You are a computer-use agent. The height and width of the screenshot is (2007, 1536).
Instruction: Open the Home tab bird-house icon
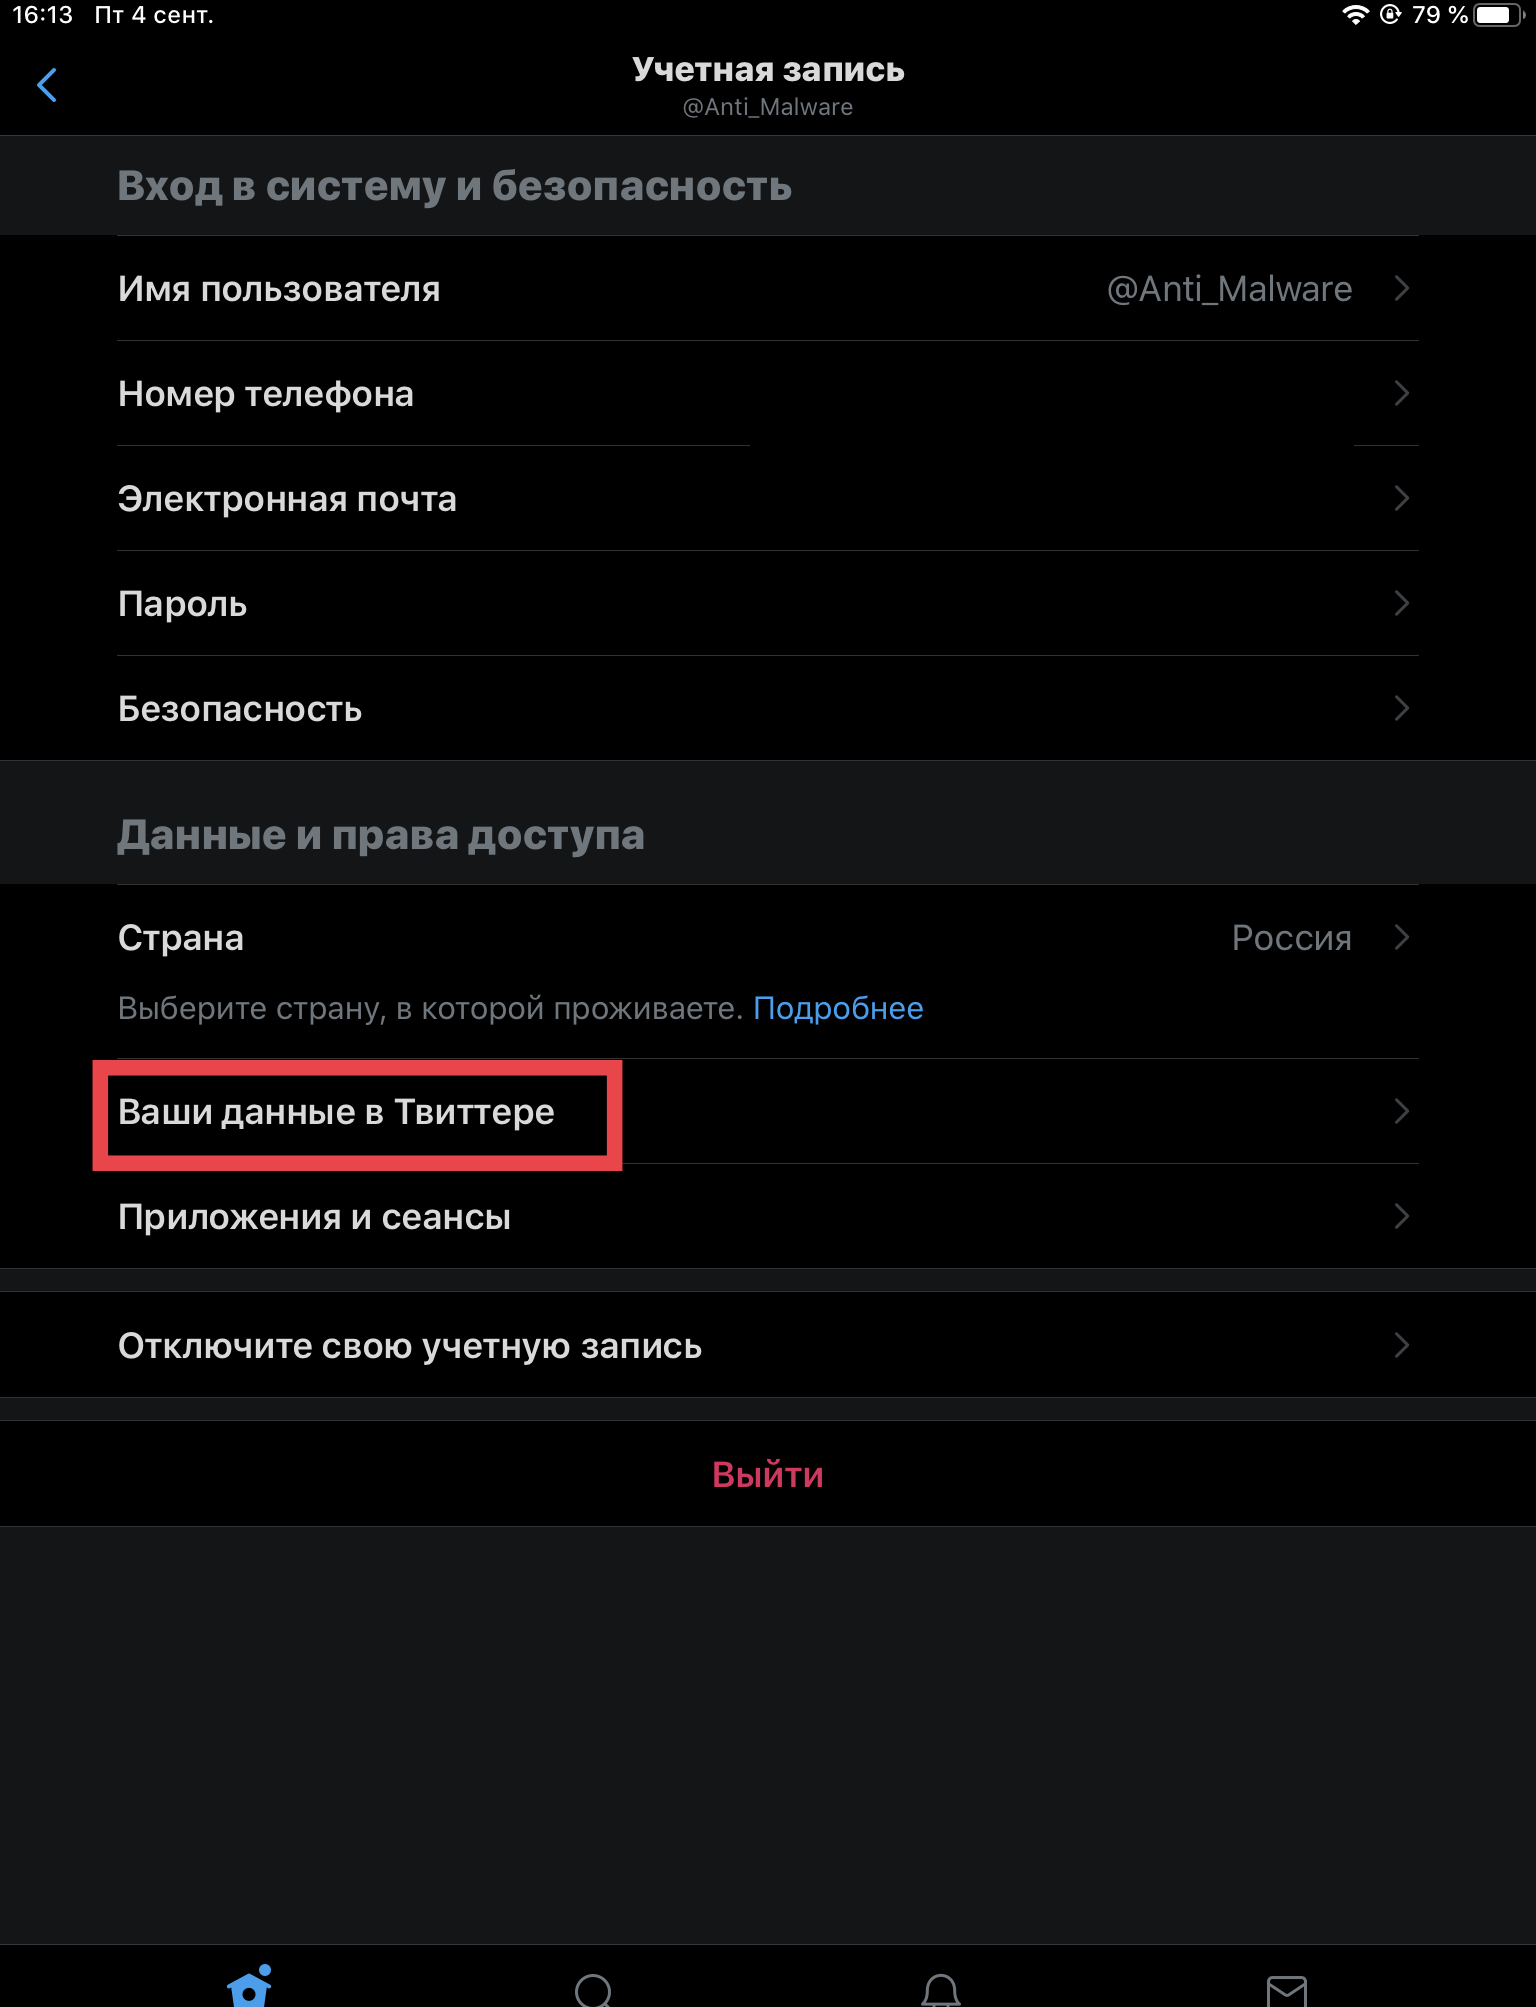250,1987
